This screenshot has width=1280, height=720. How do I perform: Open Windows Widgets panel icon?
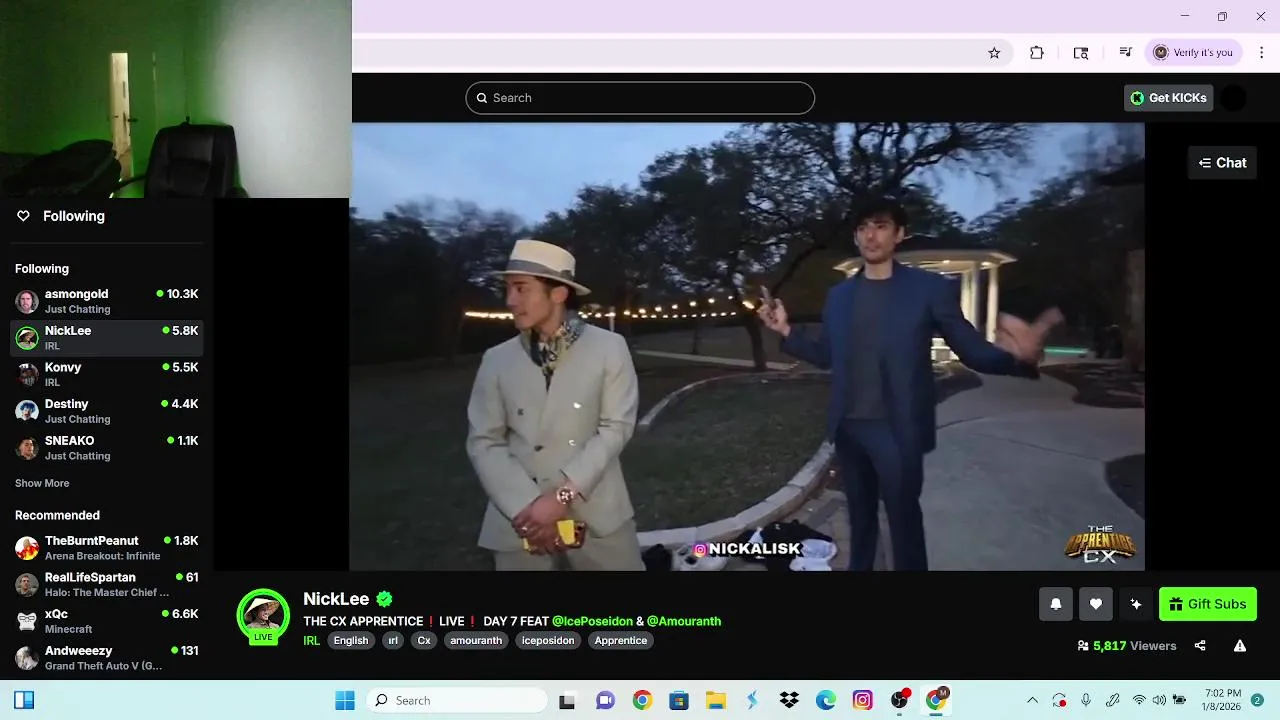tap(24, 700)
